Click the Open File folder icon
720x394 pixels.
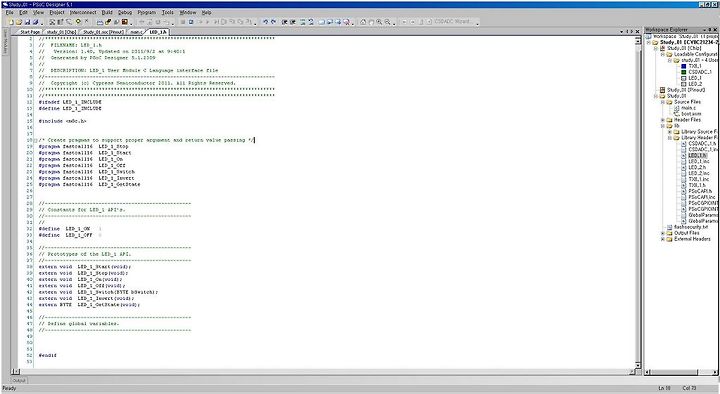coord(19,22)
